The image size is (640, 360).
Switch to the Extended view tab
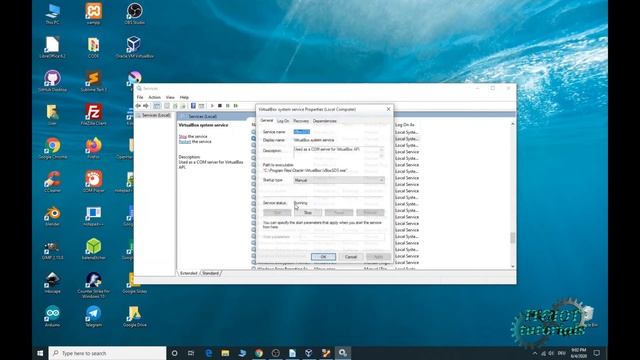coord(189,273)
